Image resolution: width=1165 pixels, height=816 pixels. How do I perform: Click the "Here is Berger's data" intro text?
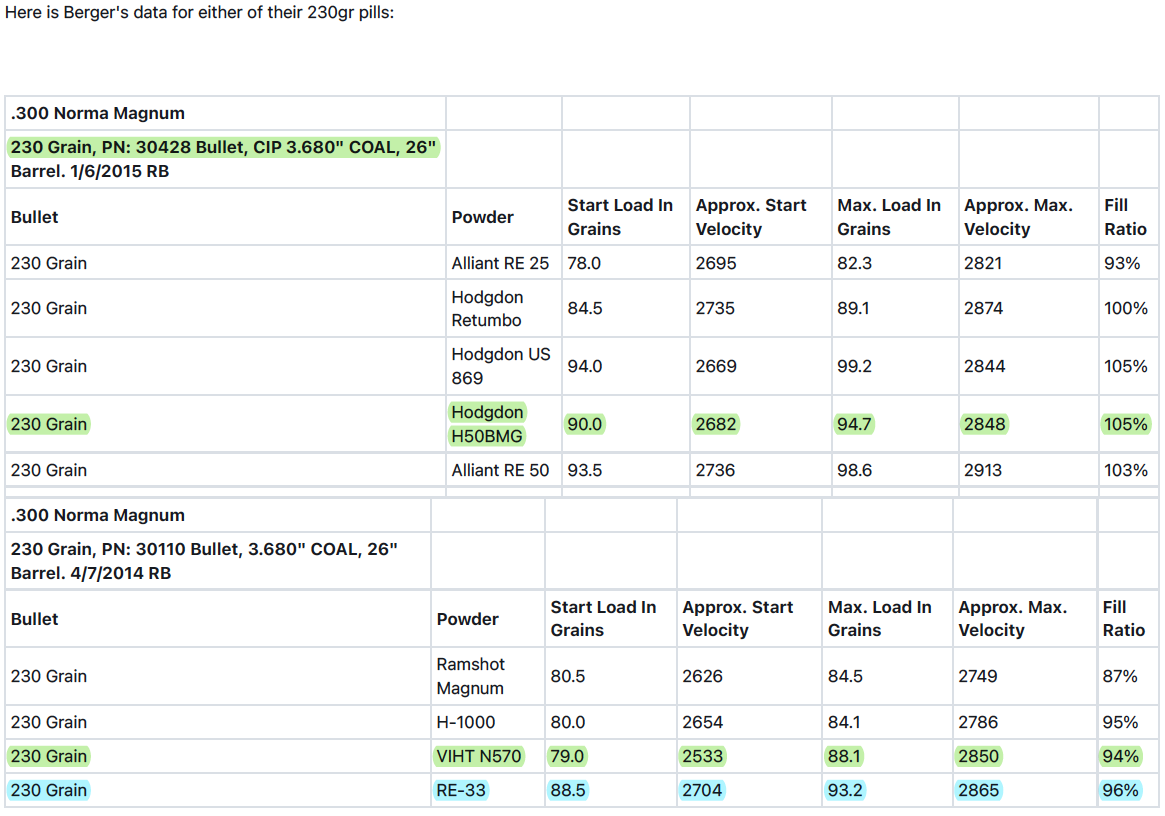coord(200,15)
